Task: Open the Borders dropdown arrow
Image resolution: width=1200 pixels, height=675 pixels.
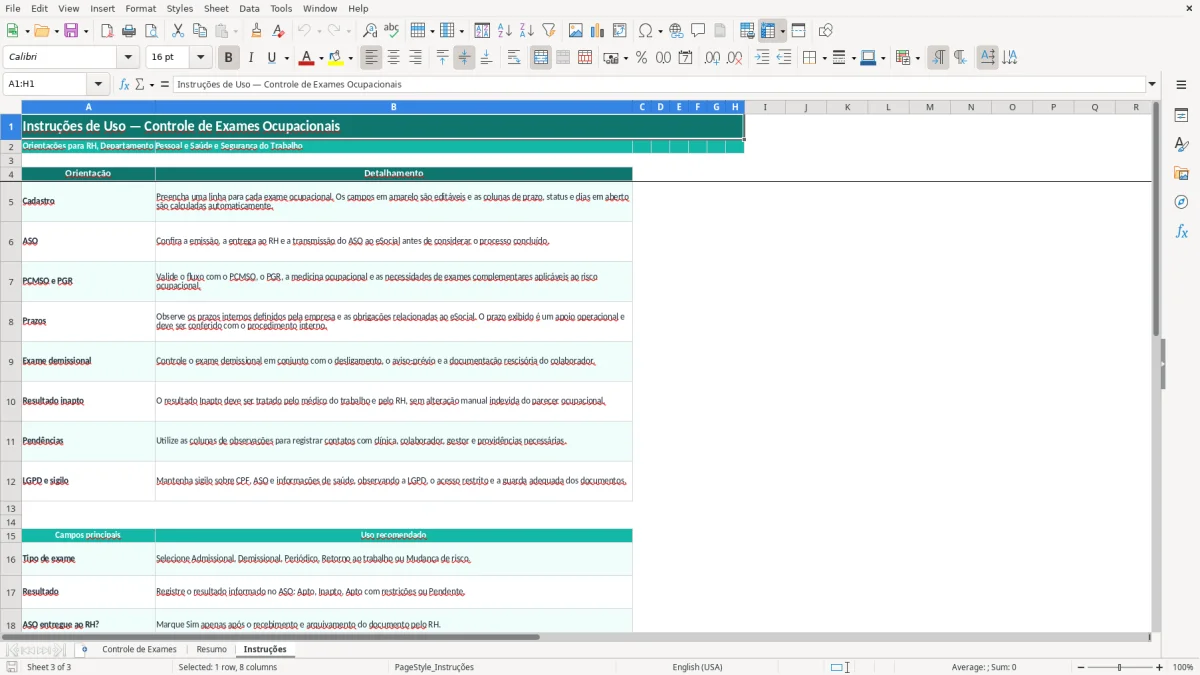Action: coord(823,58)
